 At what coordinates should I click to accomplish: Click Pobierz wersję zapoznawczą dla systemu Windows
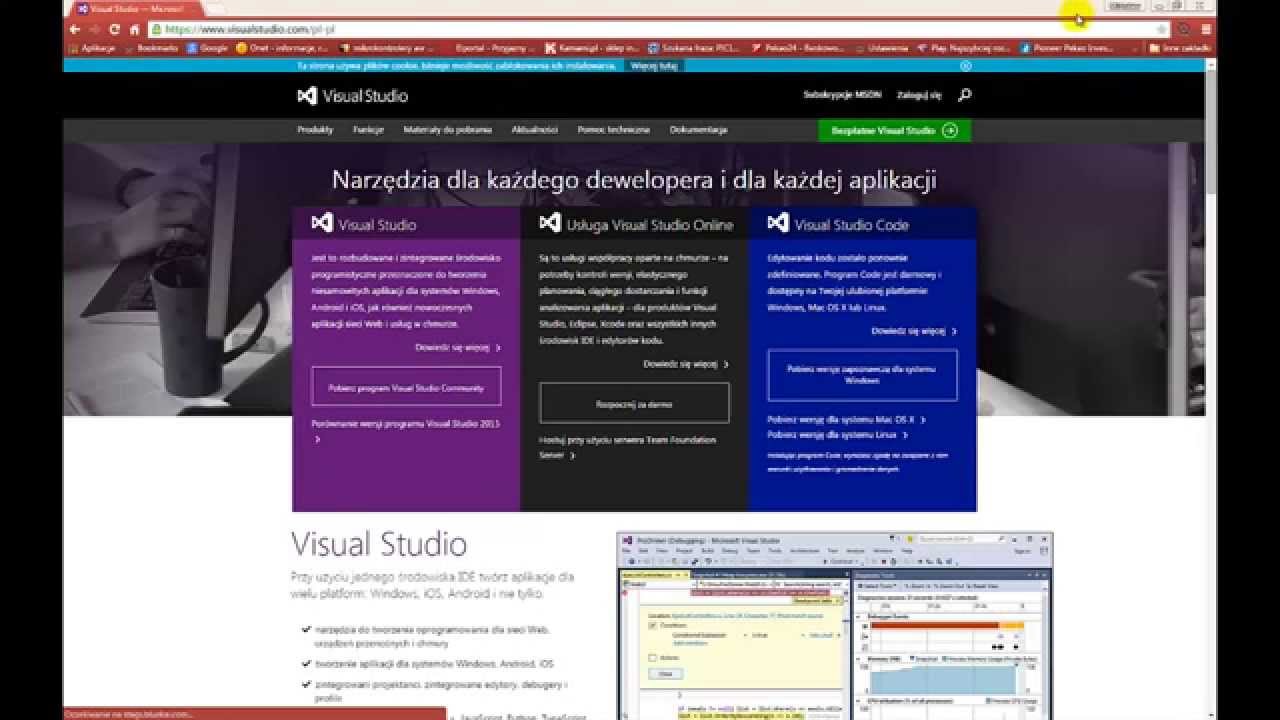(x=862, y=375)
